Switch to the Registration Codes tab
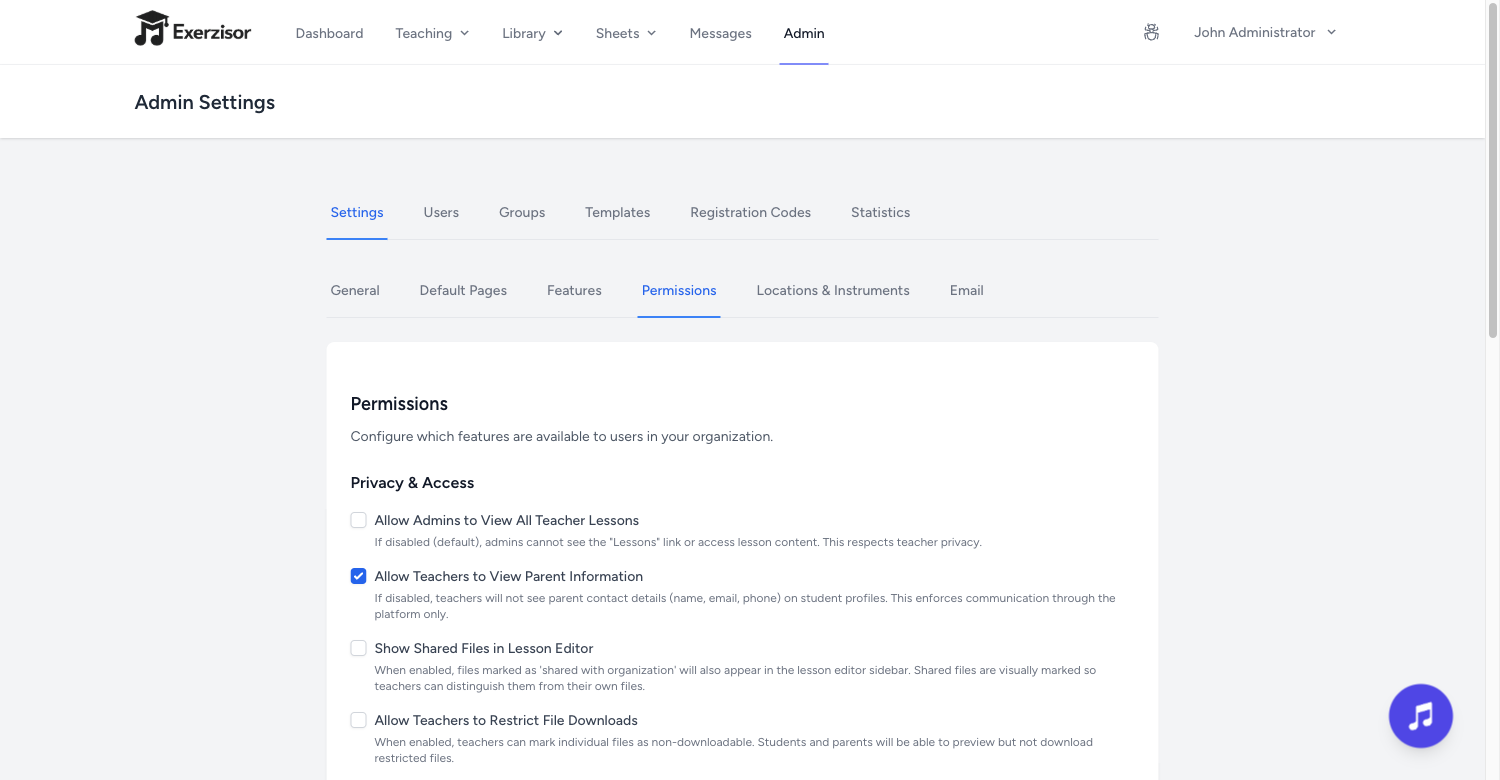 750,212
